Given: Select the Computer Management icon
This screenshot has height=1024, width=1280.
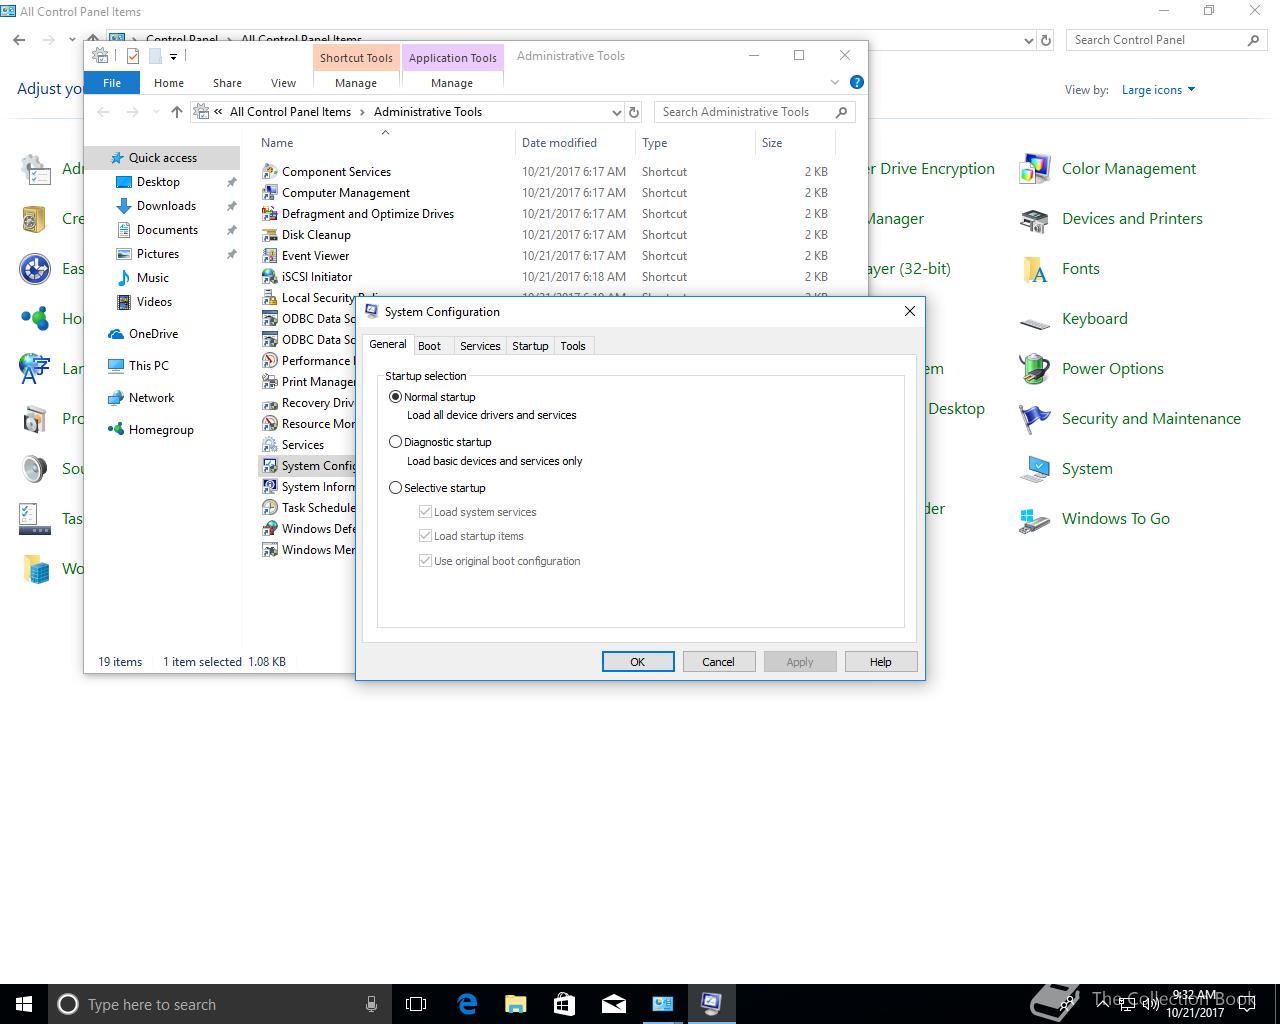Looking at the screenshot, I should coord(269,193).
